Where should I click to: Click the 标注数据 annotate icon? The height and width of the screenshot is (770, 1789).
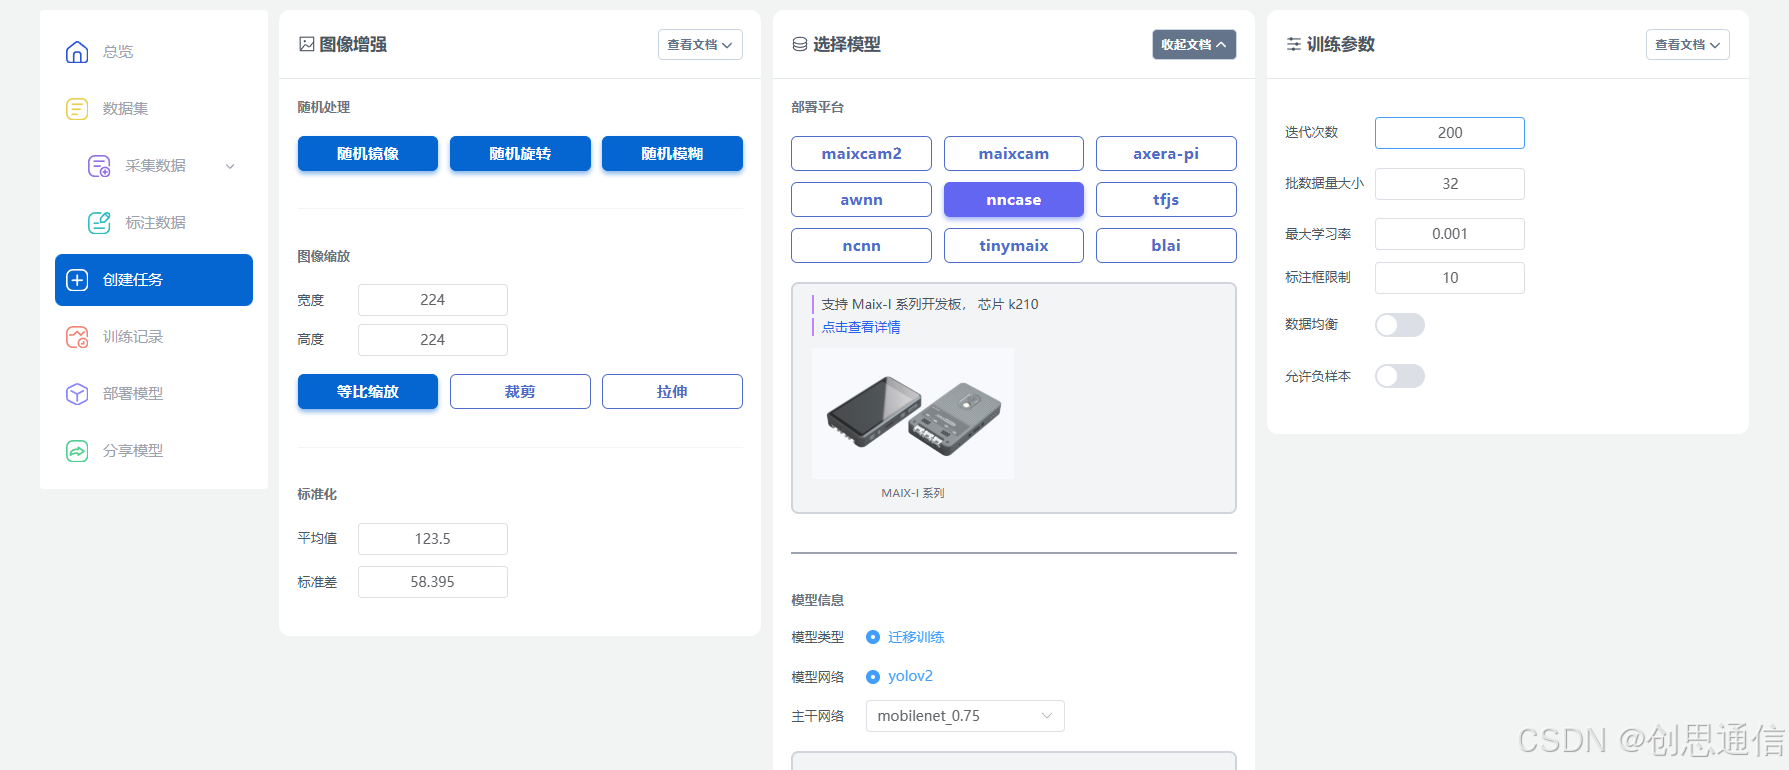pyautogui.click(x=99, y=223)
